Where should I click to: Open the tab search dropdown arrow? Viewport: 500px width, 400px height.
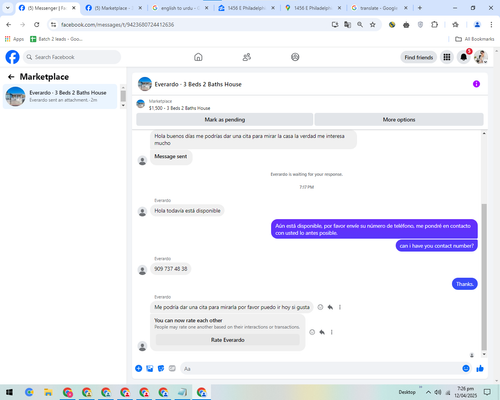[8, 7]
